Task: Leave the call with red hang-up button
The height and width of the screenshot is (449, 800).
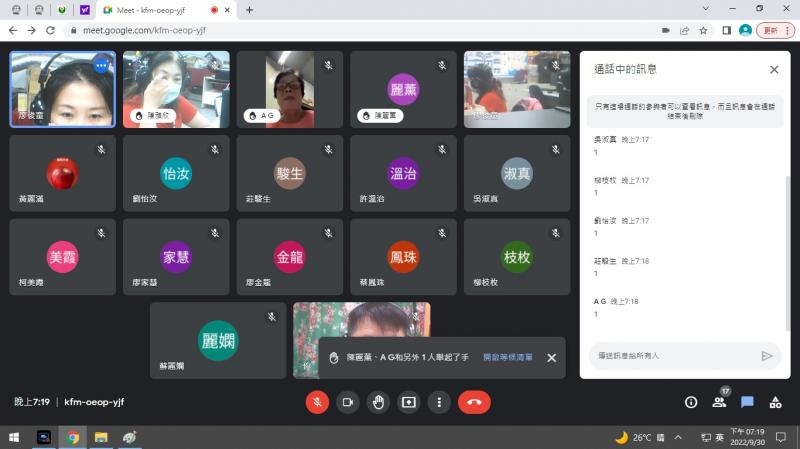Action: [x=474, y=402]
